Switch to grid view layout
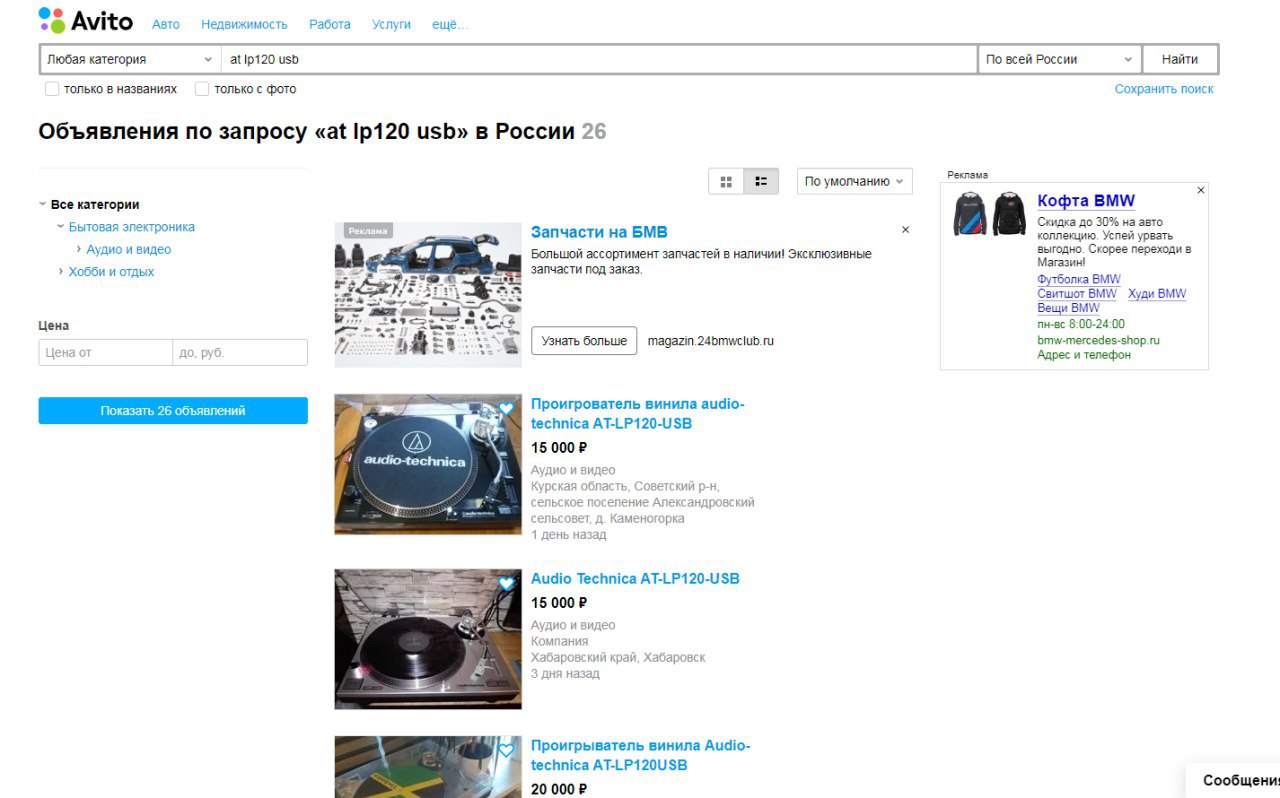Image resolution: width=1280 pixels, height=798 pixels. [x=726, y=181]
